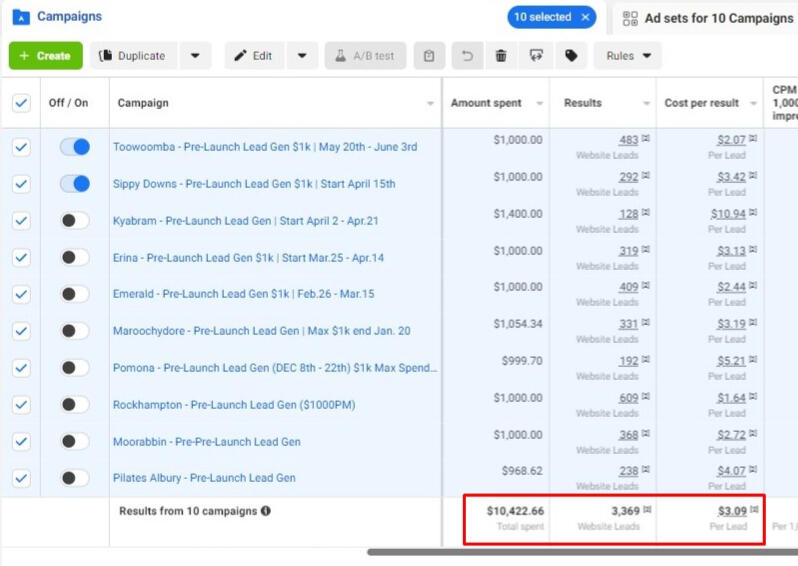This screenshot has height=566, width=798.
Task: Open the Emerald Pre-Launch Lead Gen campaign
Action: pyautogui.click(x=243, y=294)
